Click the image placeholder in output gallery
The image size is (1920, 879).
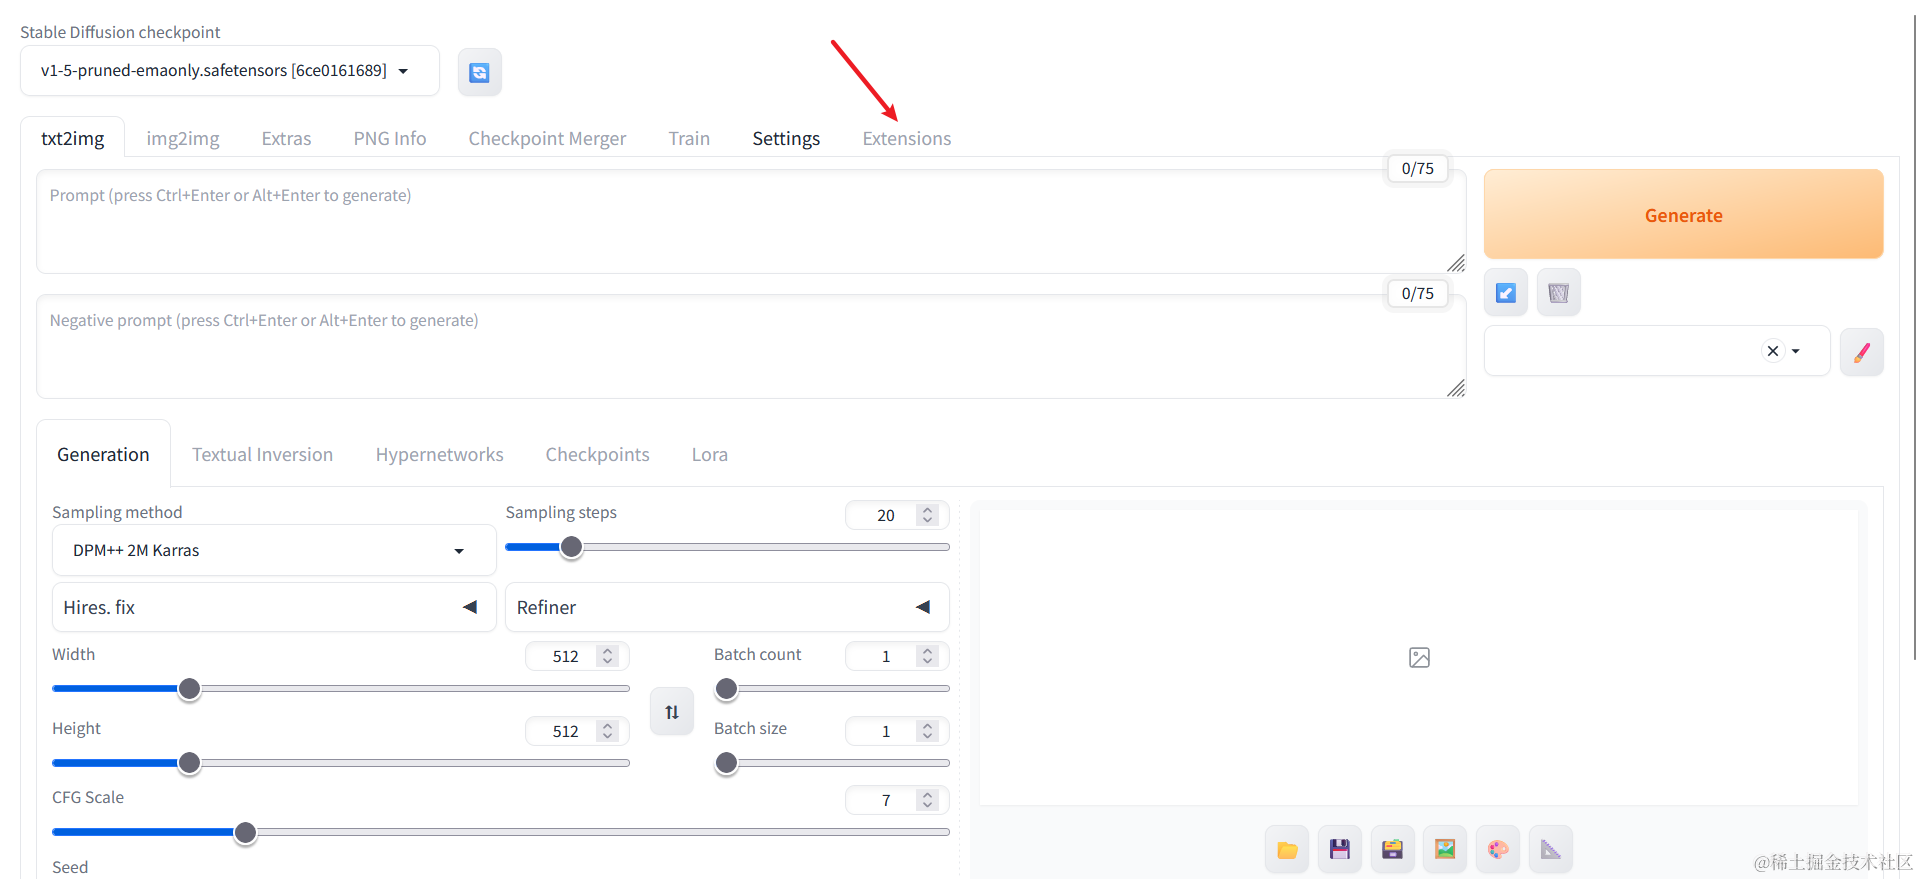pyautogui.click(x=1419, y=657)
